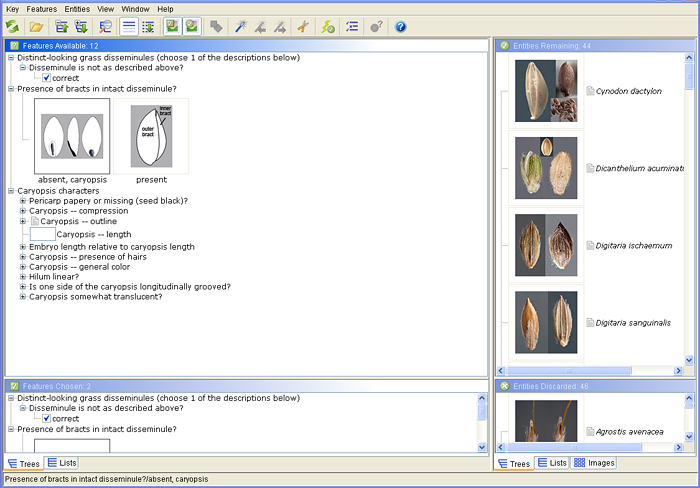Collapse 'Presence of bracts' in Features Available
The image size is (700, 488).
coord(11,89)
